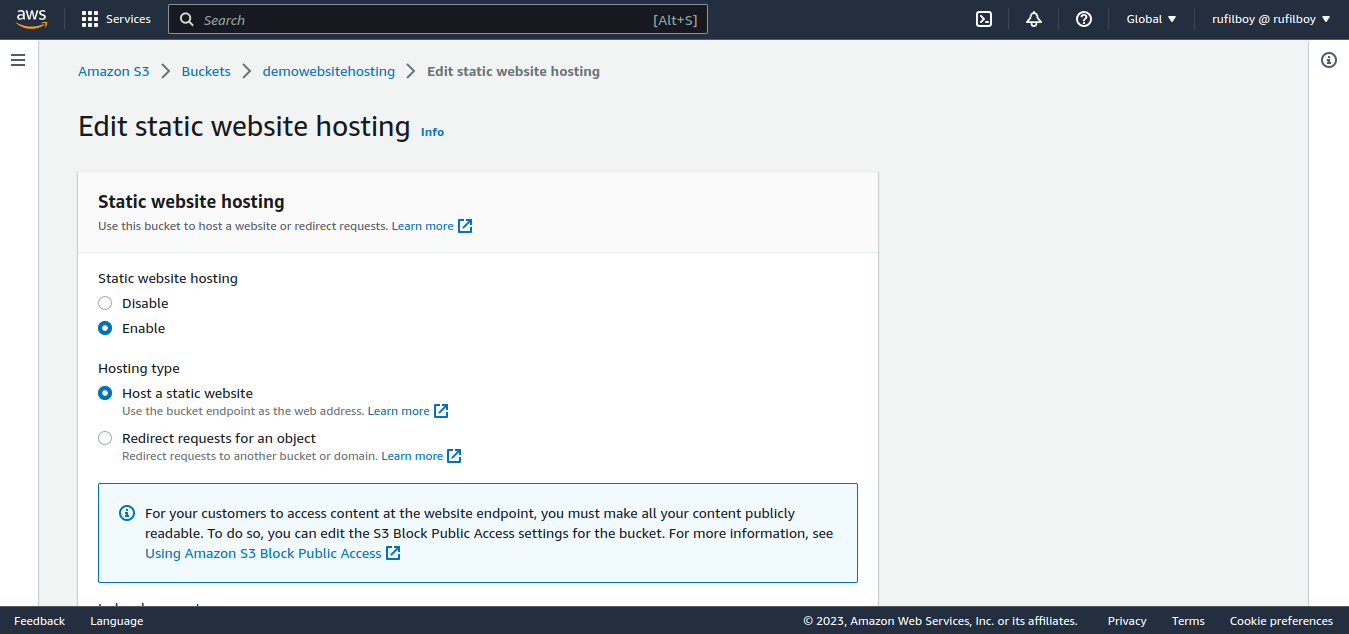Screen dimensions: 1349x634
Task: Open the right-side info panel icon
Action: [x=1329, y=60]
